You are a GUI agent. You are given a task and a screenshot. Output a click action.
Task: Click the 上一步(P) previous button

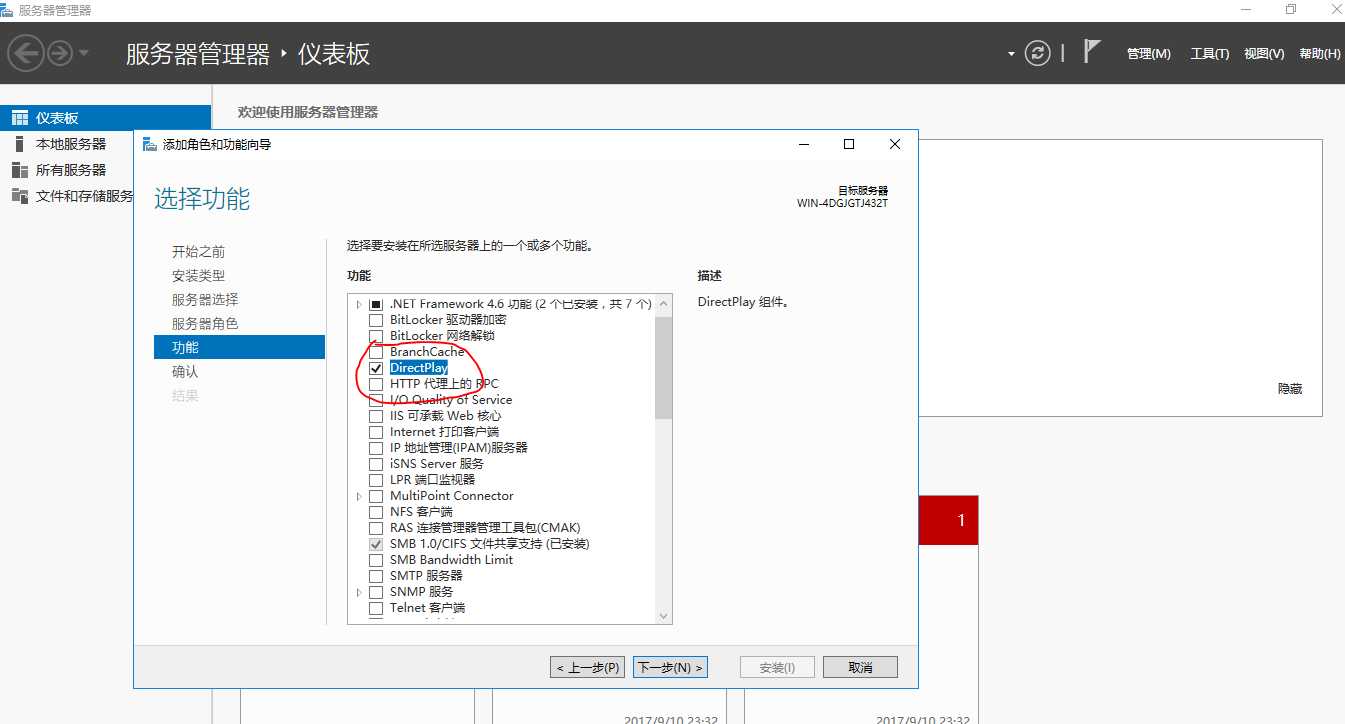[x=587, y=667]
